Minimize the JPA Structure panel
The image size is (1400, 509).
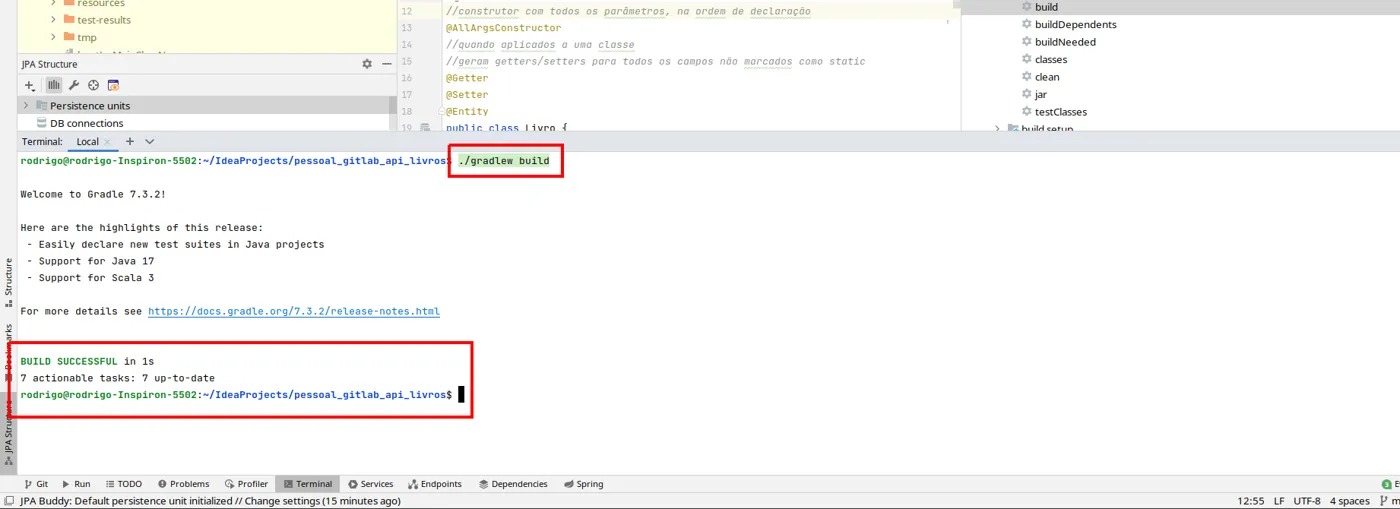(x=385, y=64)
